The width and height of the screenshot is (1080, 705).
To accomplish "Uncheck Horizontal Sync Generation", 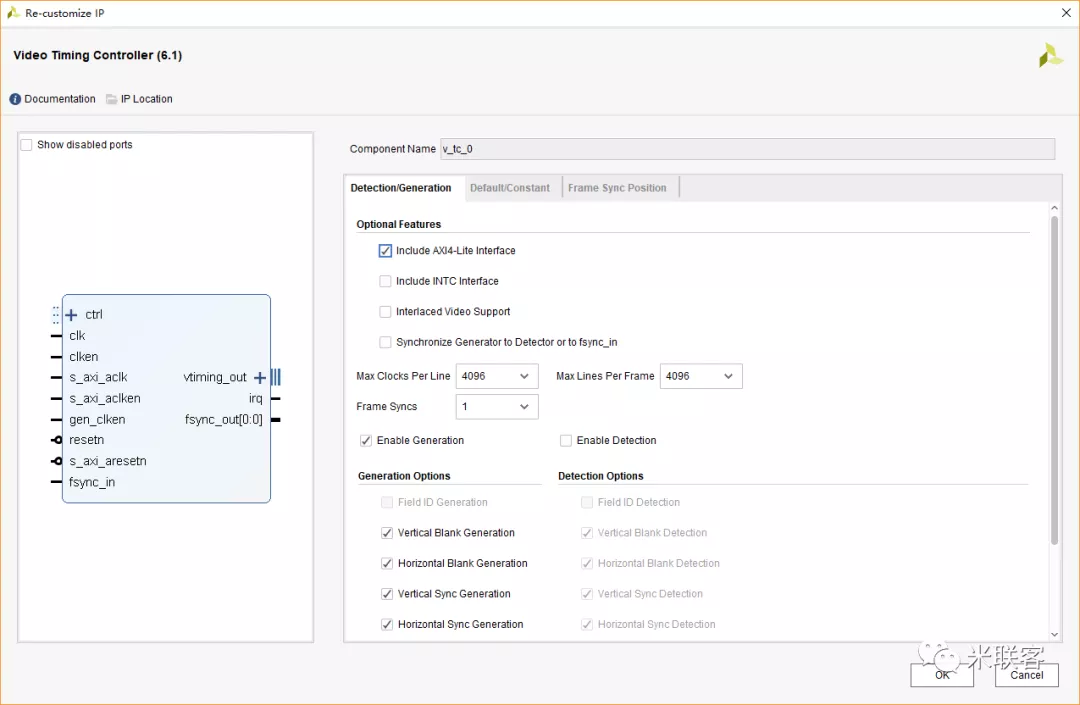I will (387, 624).
